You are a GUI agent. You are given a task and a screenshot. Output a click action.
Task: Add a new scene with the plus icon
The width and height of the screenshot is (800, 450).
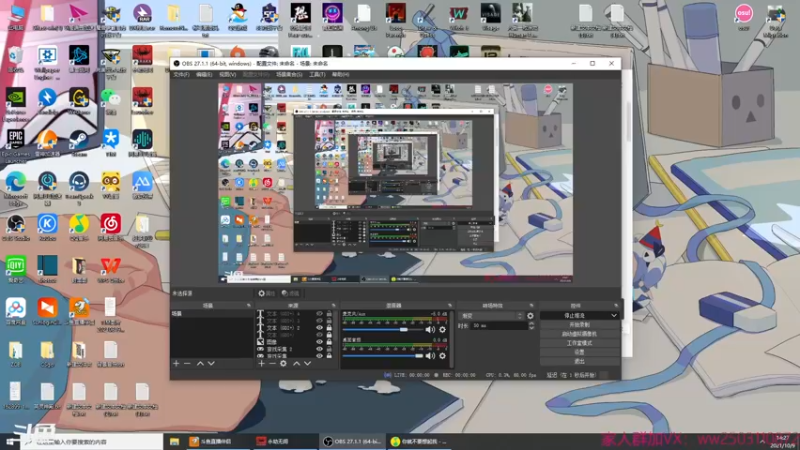(x=176, y=363)
